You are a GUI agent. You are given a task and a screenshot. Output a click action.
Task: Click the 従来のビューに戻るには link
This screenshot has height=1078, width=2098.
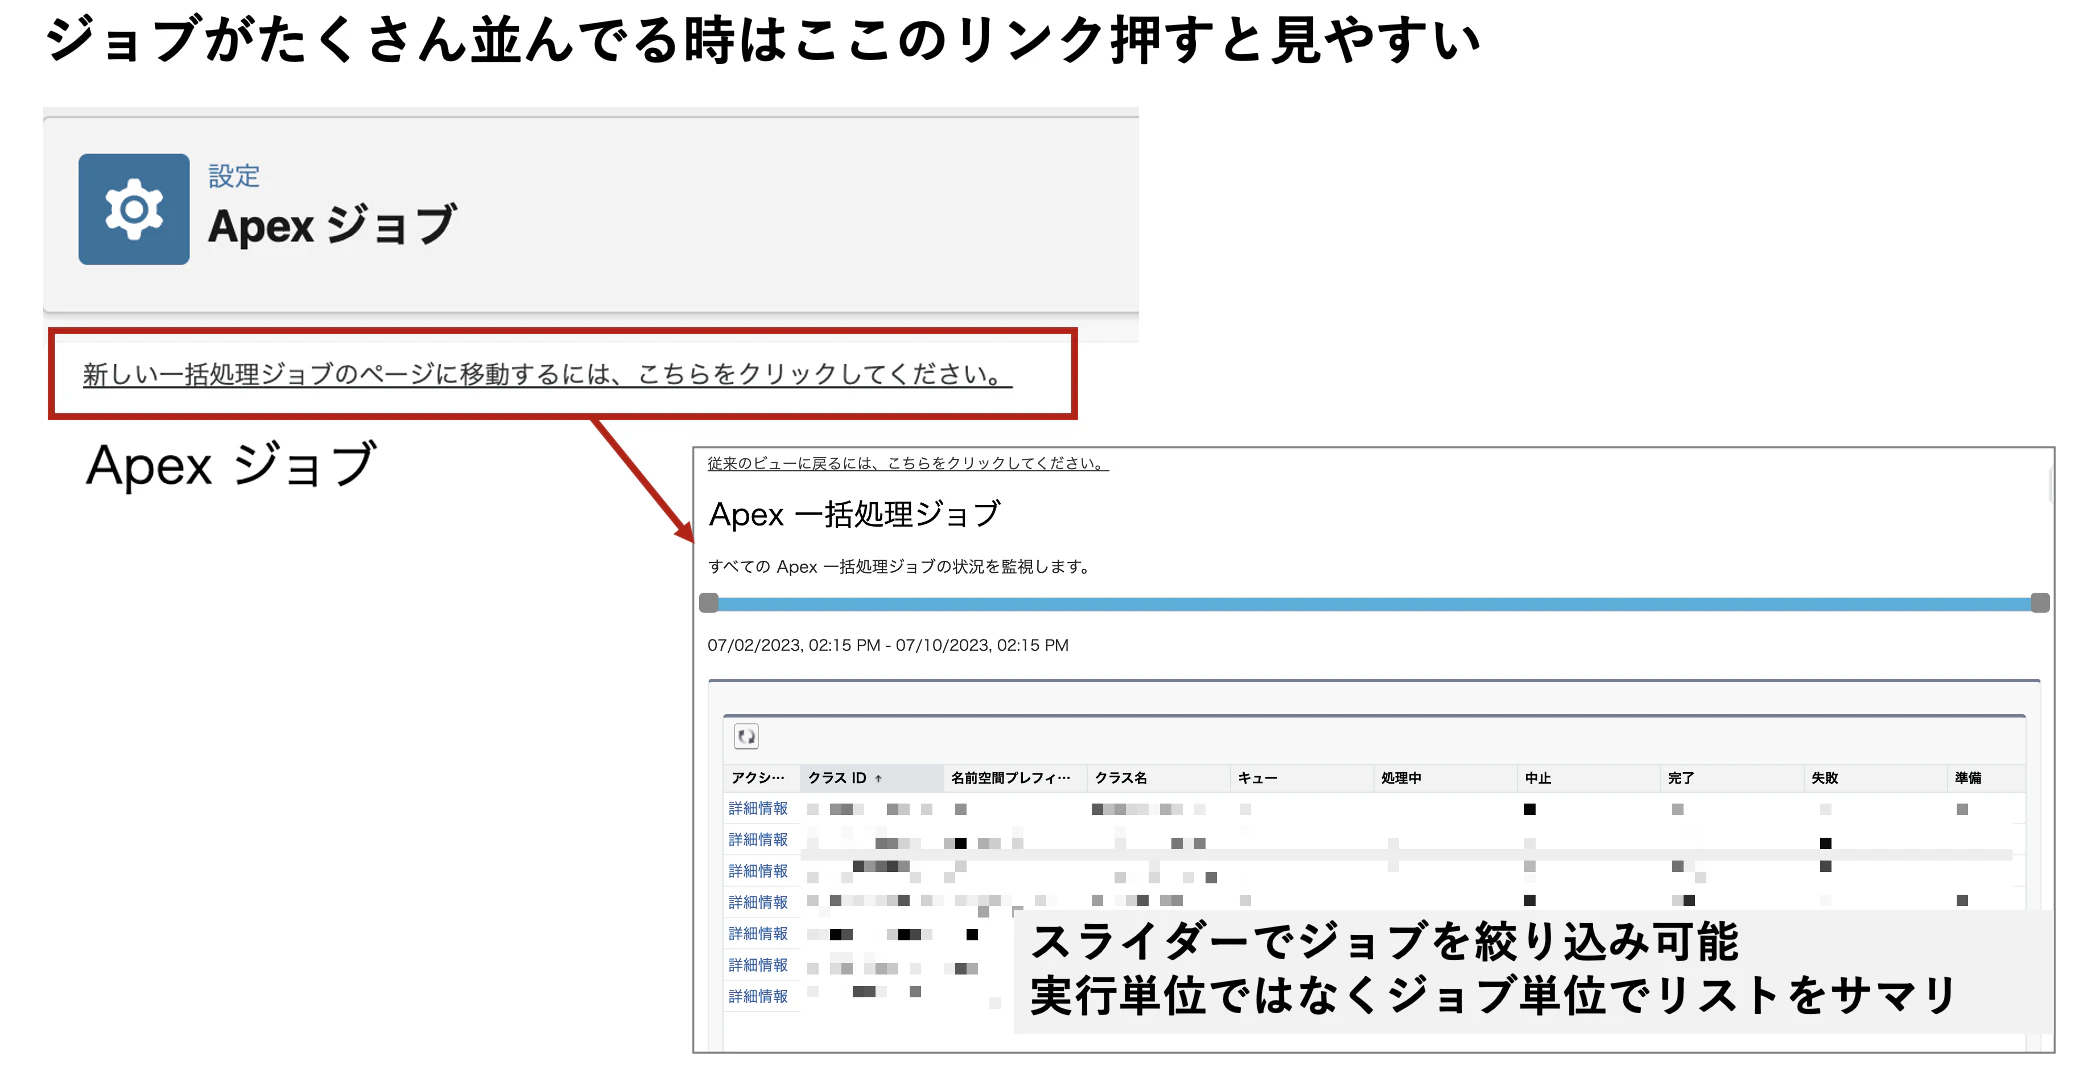[x=908, y=463]
